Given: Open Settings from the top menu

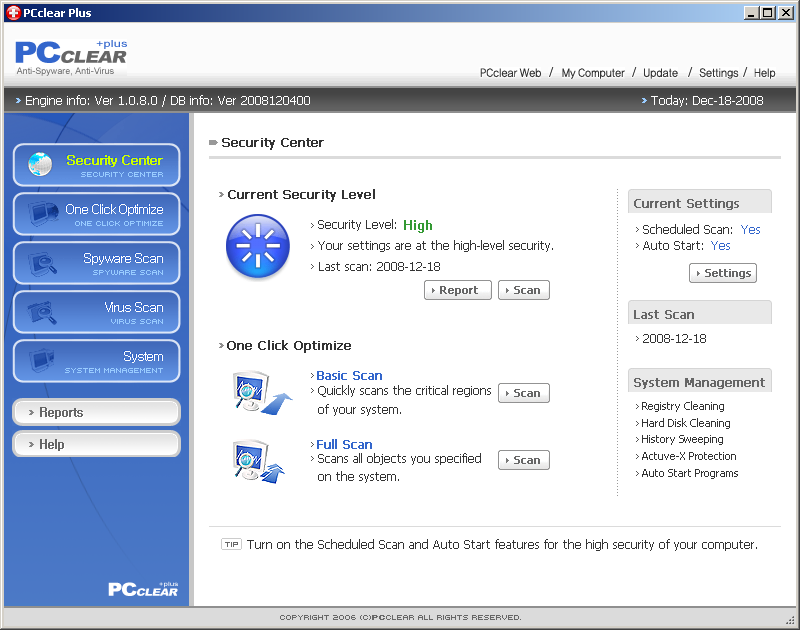Looking at the screenshot, I should coord(718,73).
